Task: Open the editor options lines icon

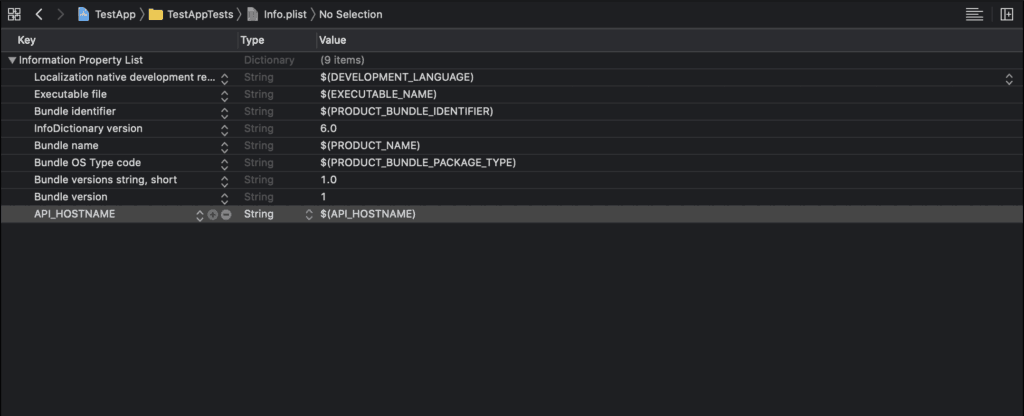Action: coord(974,14)
